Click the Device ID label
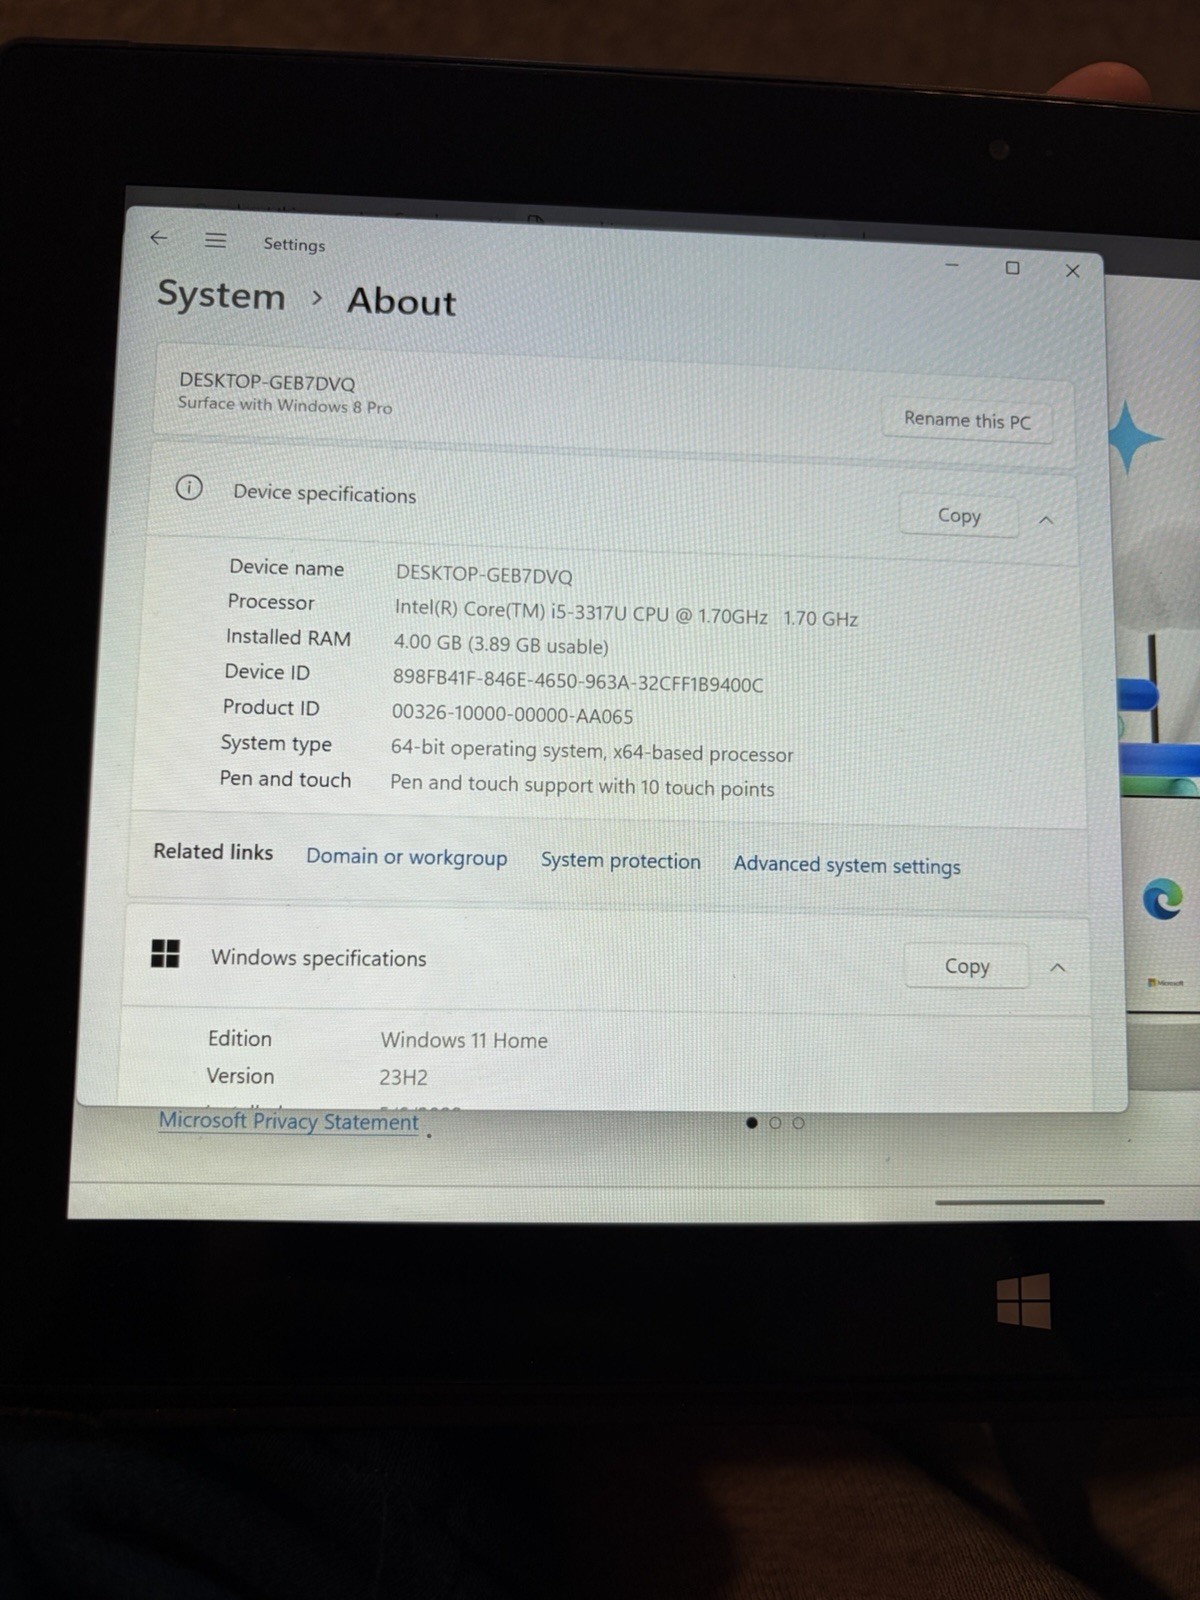This screenshot has width=1200, height=1600. [267, 672]
